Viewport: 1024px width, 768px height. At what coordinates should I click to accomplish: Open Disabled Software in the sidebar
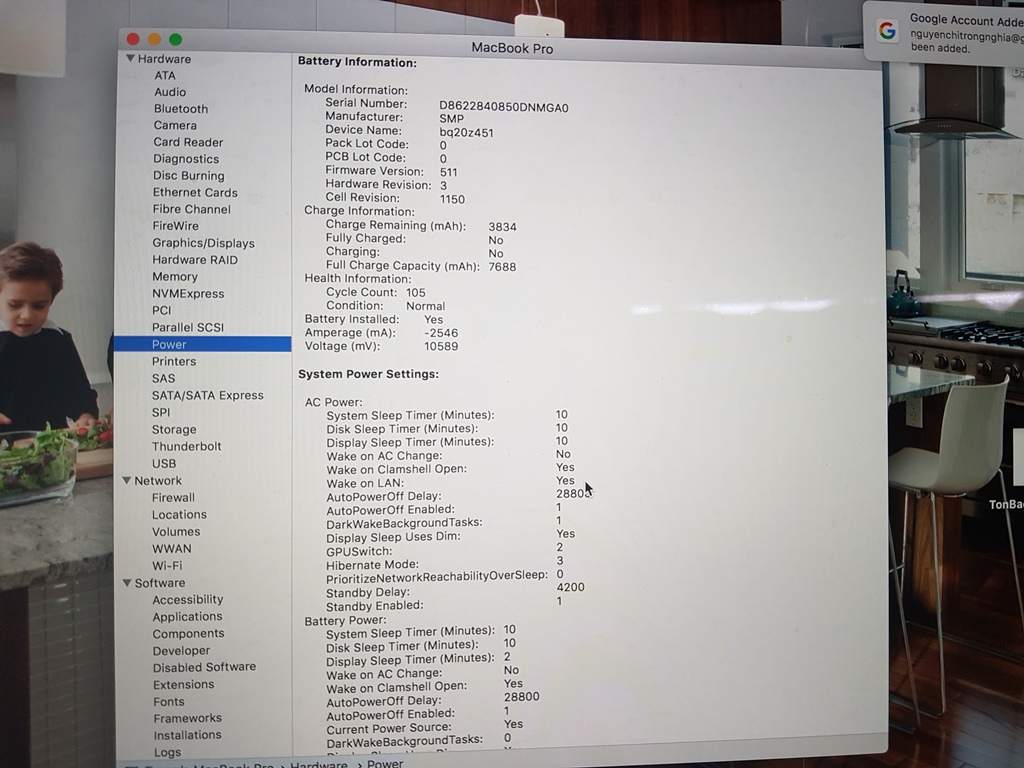pyautogui.click(x=204, y=667)
